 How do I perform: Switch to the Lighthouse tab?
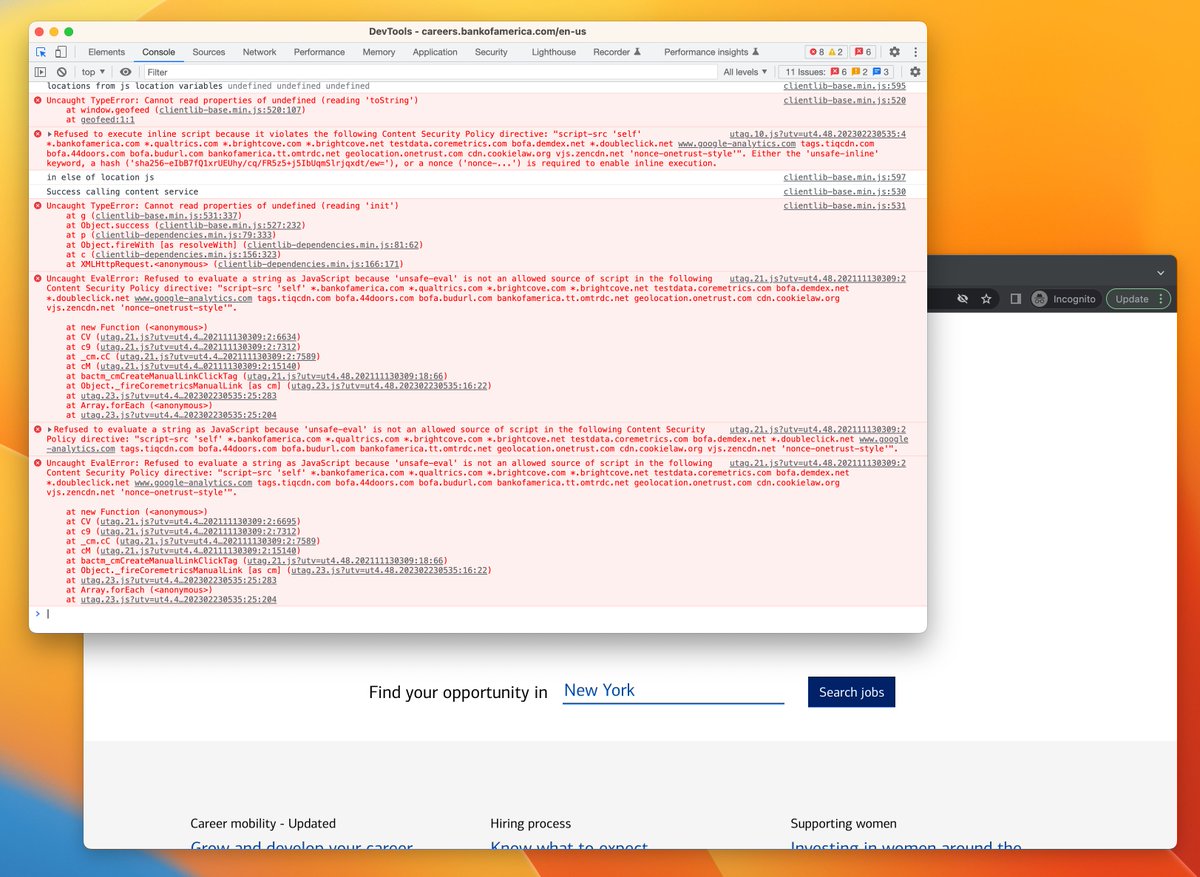click(x=554, y=52)
